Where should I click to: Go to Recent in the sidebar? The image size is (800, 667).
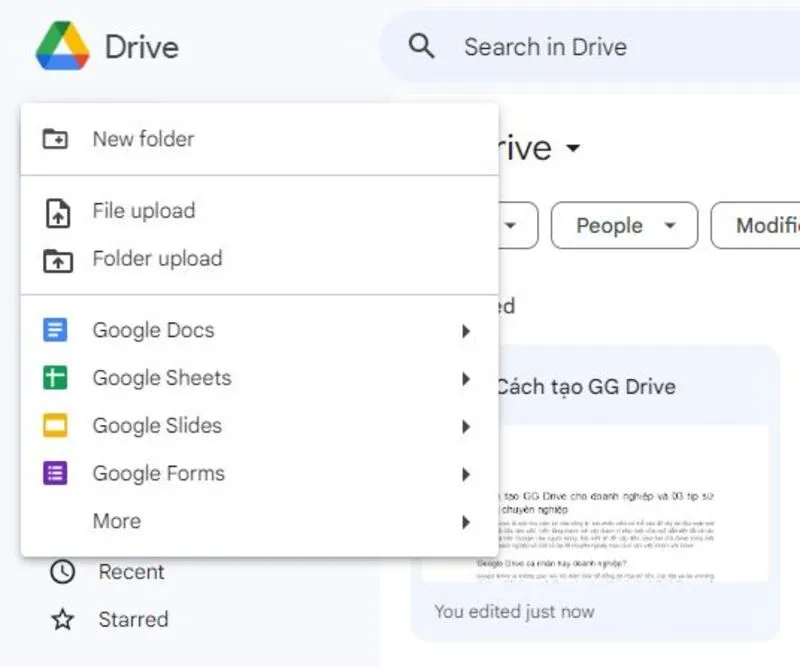[131, 572]
